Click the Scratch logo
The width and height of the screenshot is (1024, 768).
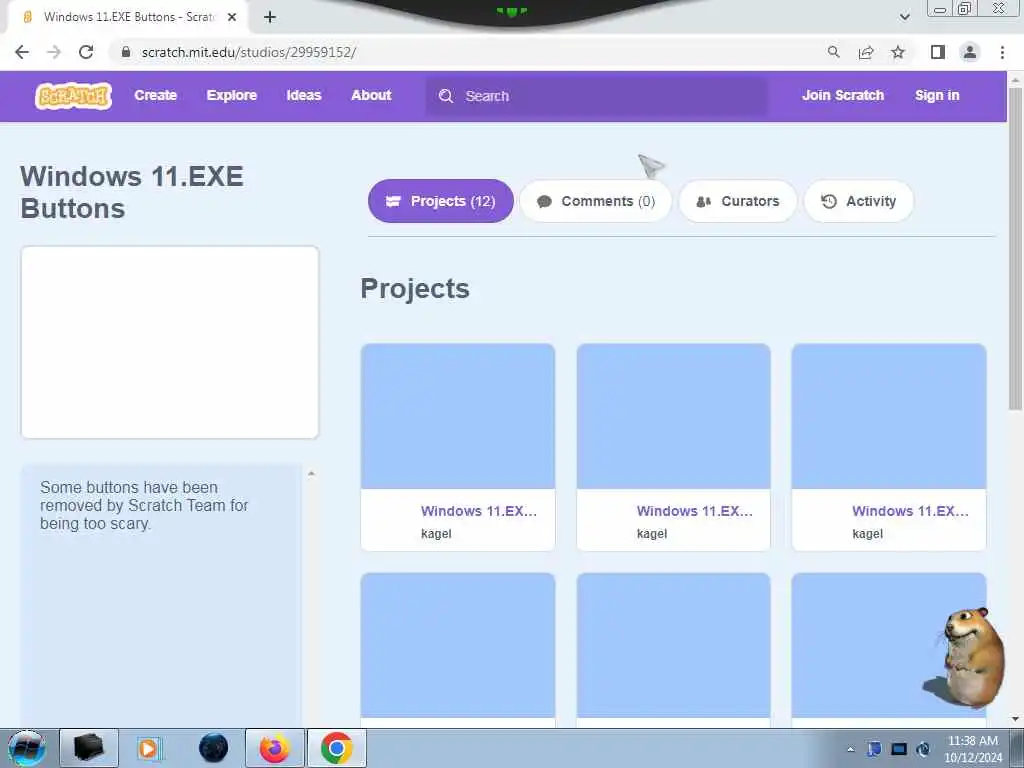click(x=73, y=95)
